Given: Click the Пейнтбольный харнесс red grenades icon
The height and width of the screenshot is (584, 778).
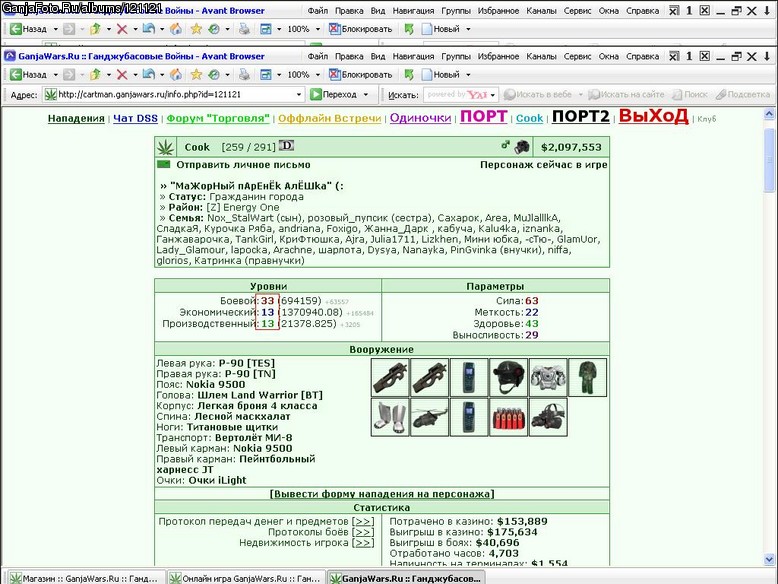Looking at the screenshot, I should tap(509, 417).
